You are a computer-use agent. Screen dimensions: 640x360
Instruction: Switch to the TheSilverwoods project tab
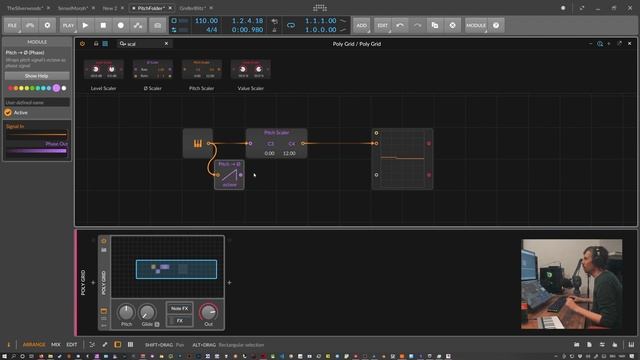point(25,8)
